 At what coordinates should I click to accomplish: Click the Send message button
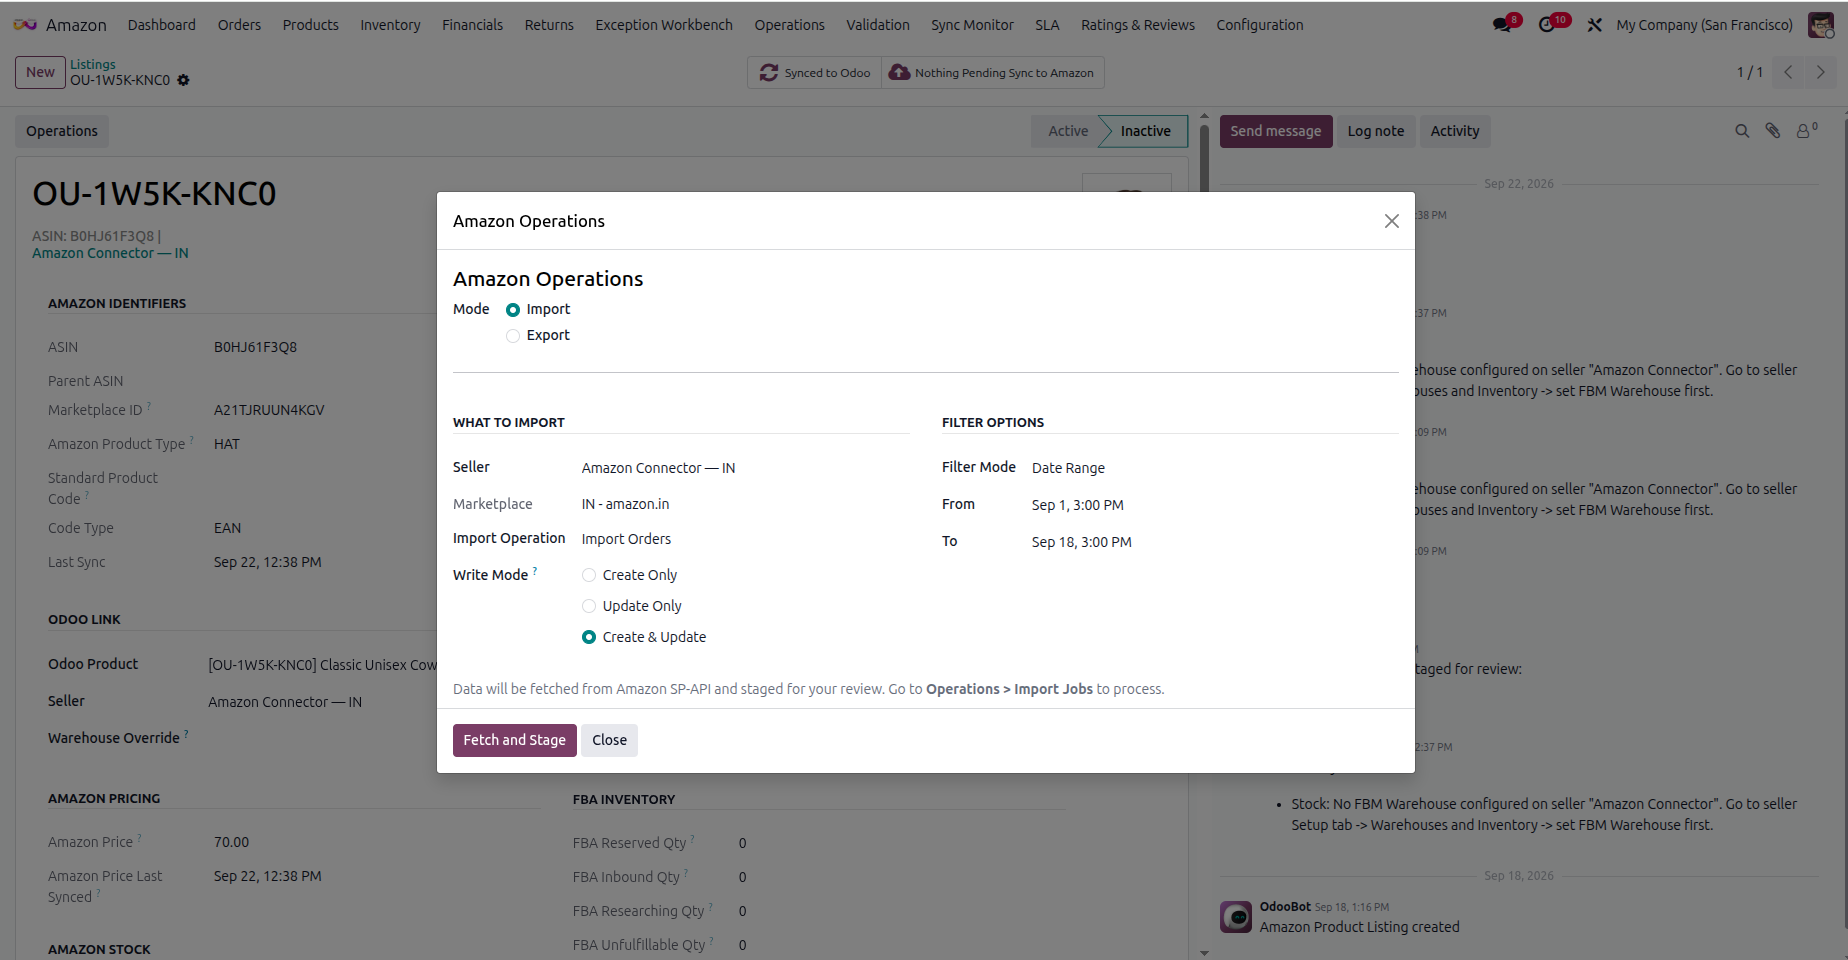(1275, 131)
